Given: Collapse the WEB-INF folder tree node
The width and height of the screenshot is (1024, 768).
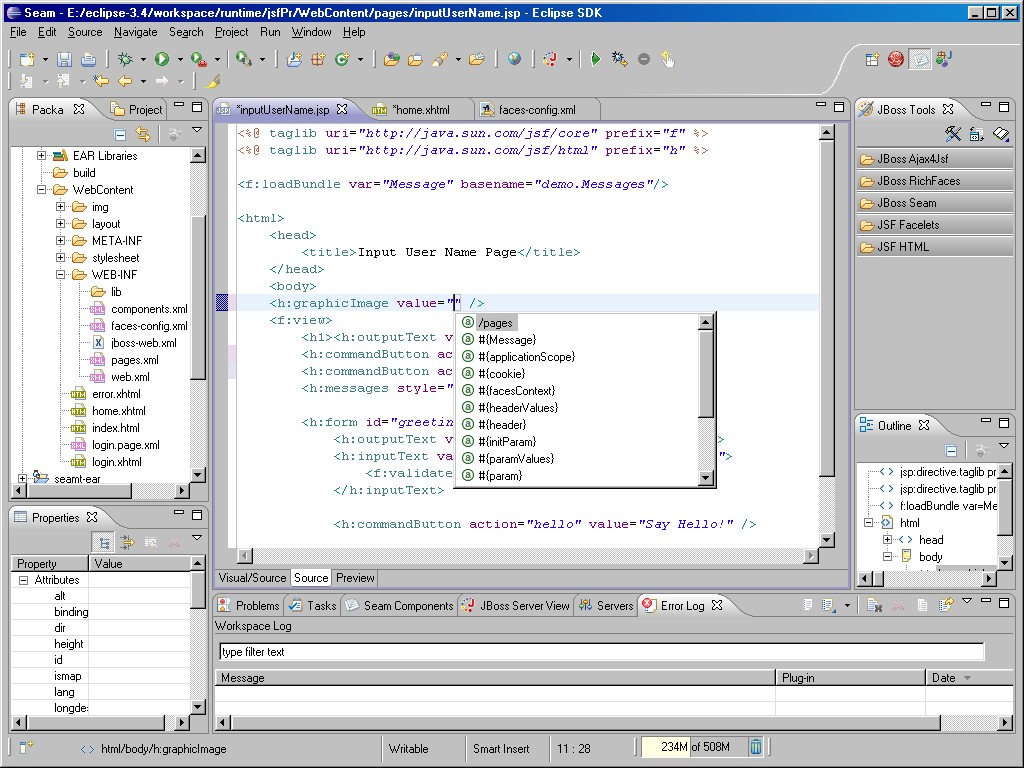Looking at the screenshot, I should [x=61, y=275].
